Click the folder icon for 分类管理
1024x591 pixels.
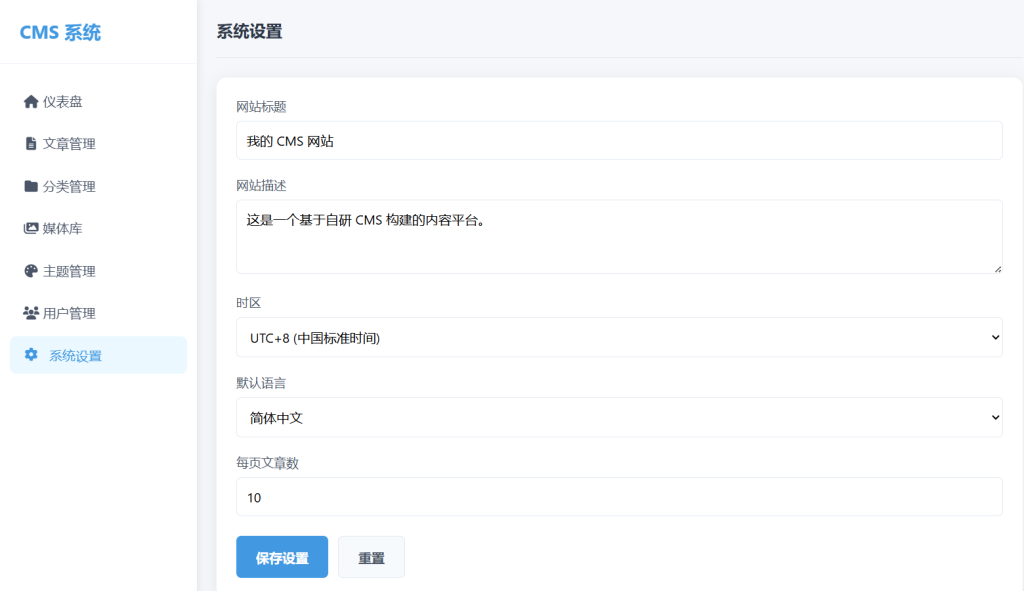click(x=30, y=186)
